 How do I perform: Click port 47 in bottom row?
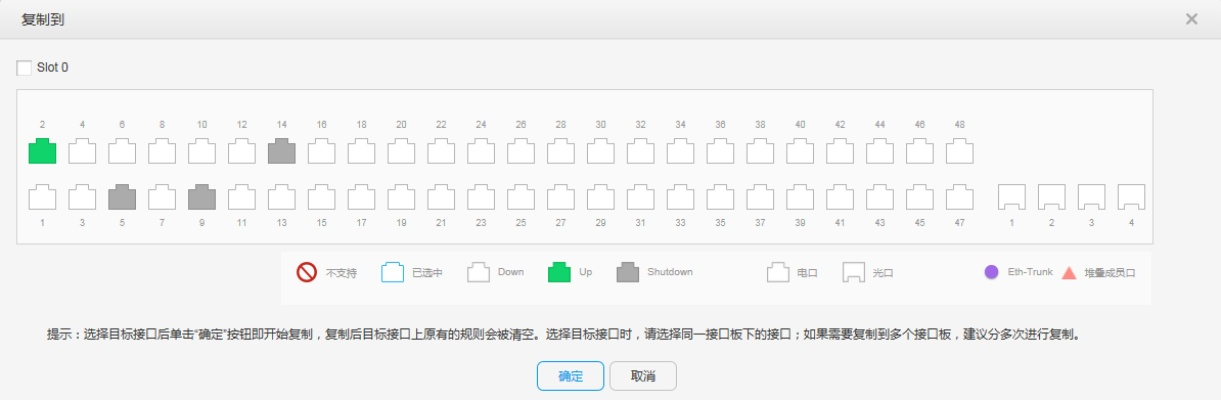click(x=960, y=197)
